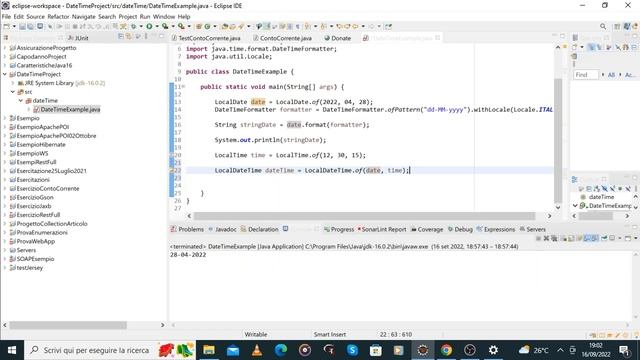Click the Save All icon in toolbar
Viewport: 640px width, 360px height.
(x=31, y=27)
